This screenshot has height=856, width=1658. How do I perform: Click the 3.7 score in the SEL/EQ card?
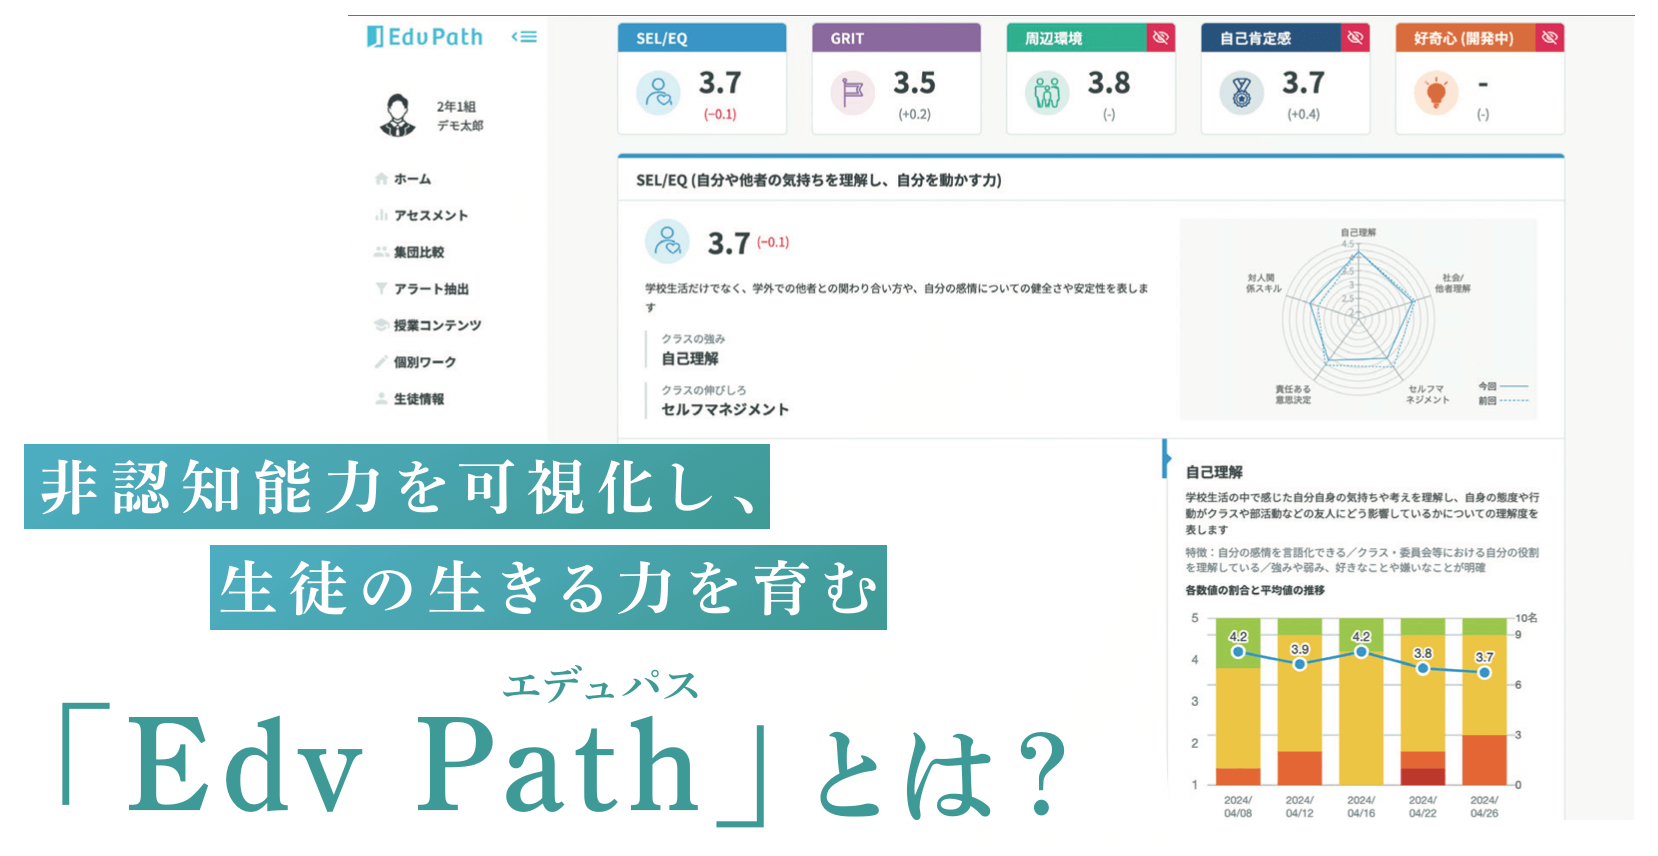click(x=720, y=82)
